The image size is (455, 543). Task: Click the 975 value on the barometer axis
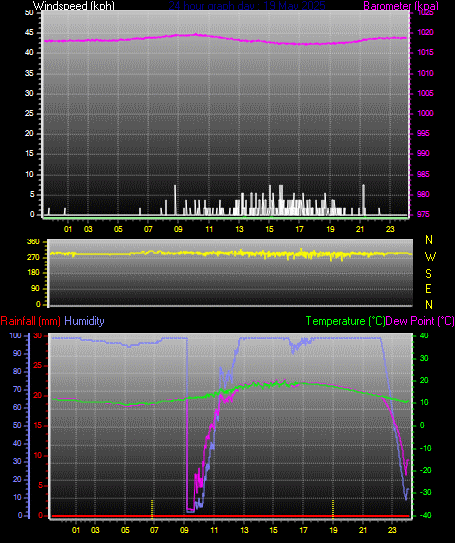point(423,214)
